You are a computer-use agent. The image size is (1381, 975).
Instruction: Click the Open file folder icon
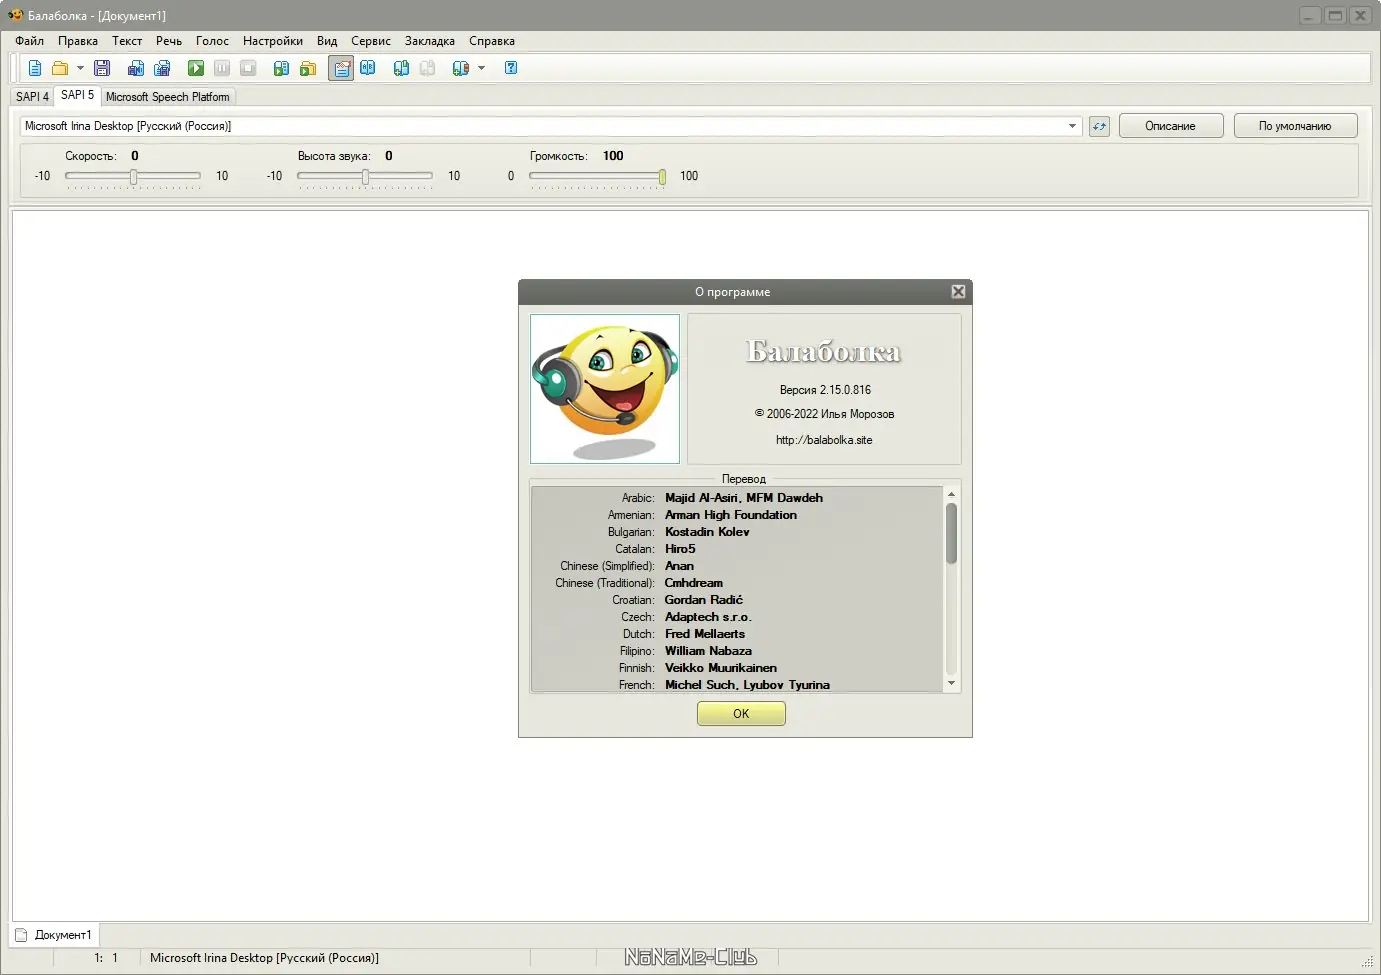(x=60, y=68)
